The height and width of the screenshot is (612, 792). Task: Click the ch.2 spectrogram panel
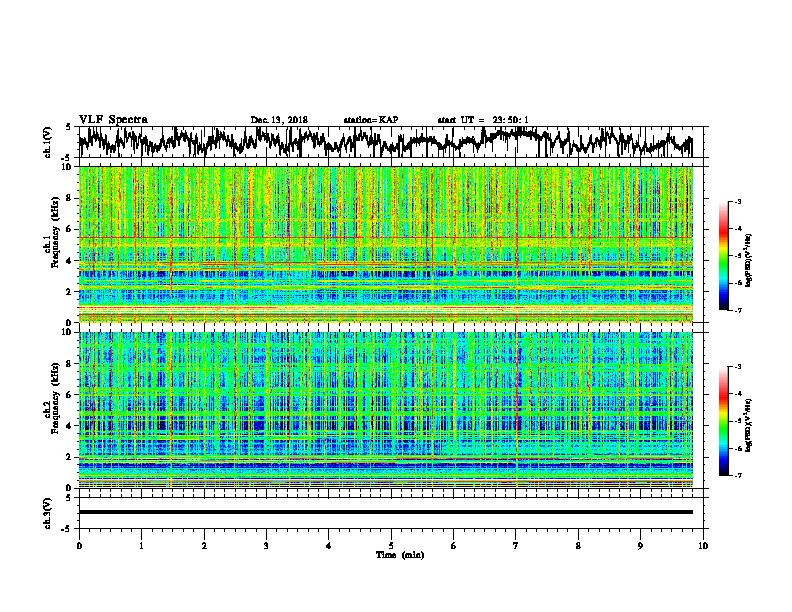[385, 410]
